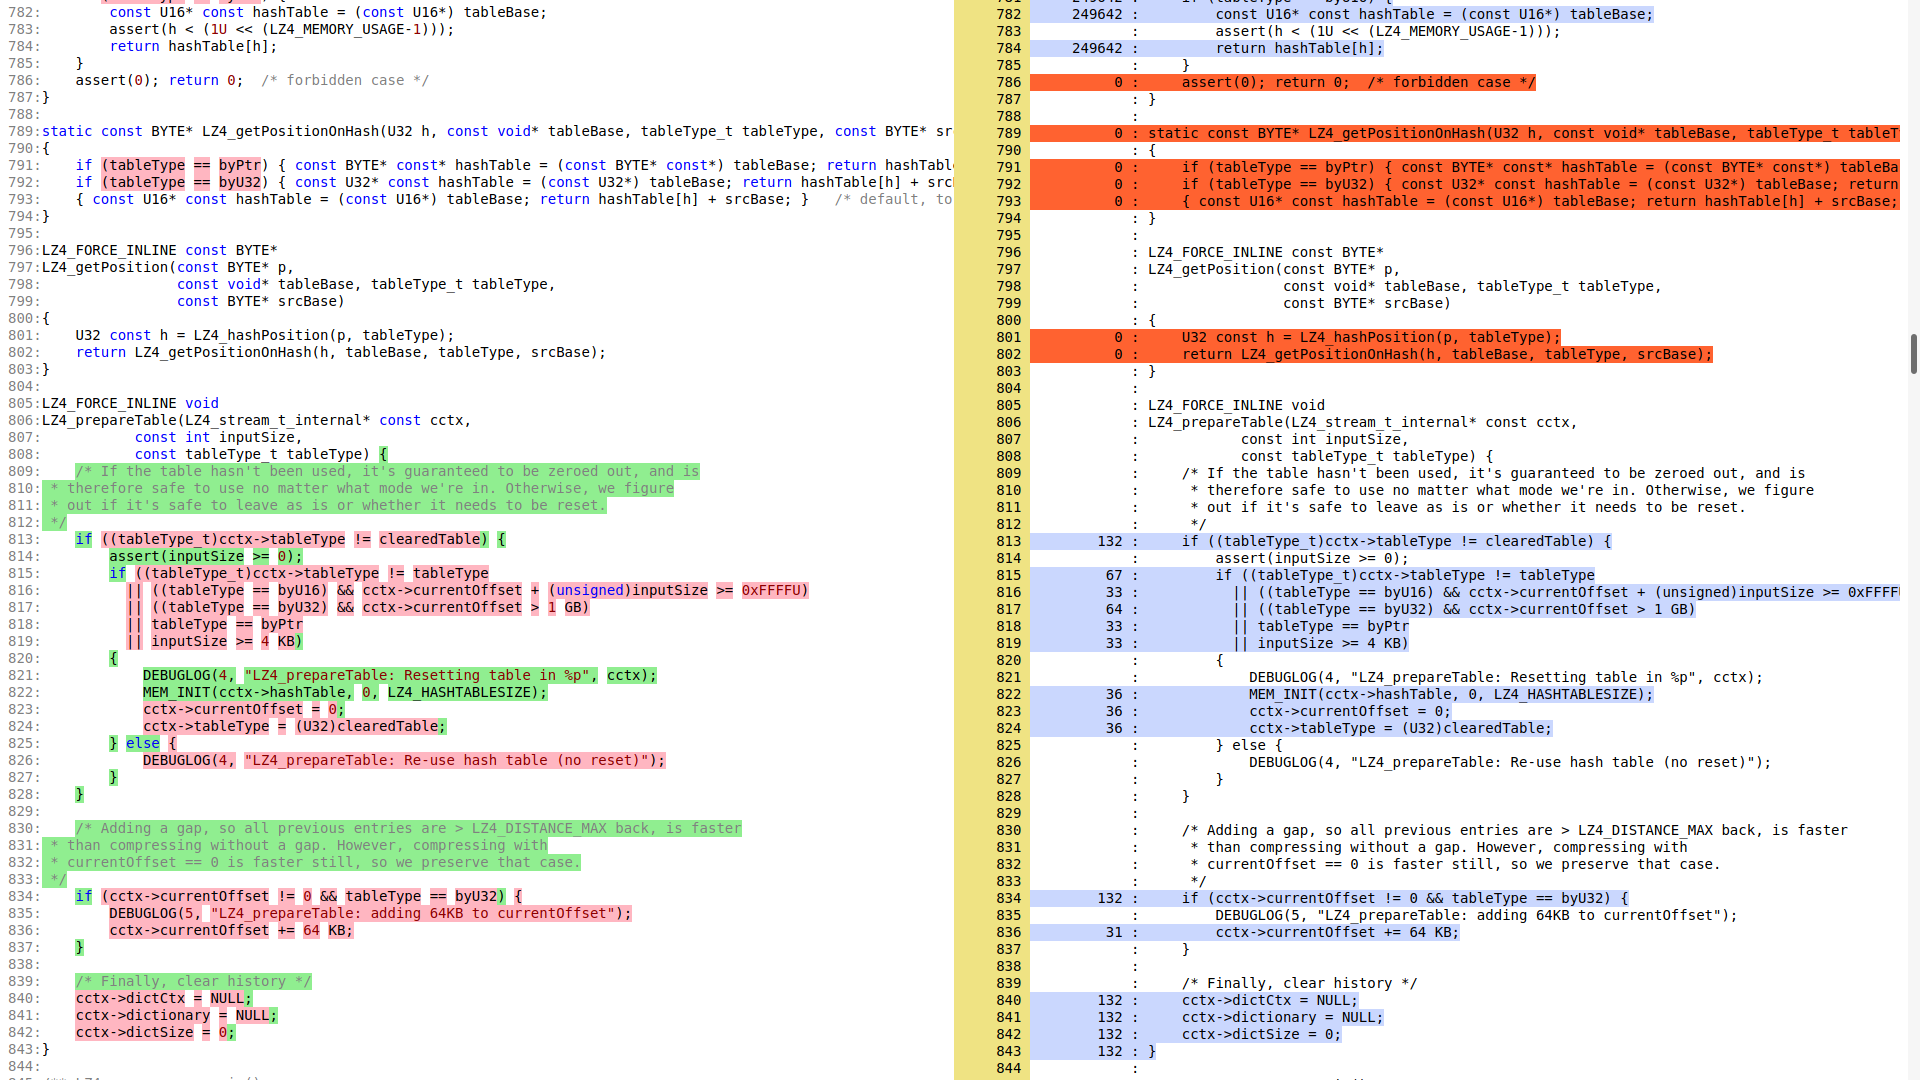Click 'cctx->dictCtx = NULL;' in left pane line 840
The width and height of the screenshot is (1920, 1080).
pyautogui.click(x=164, y=998)
